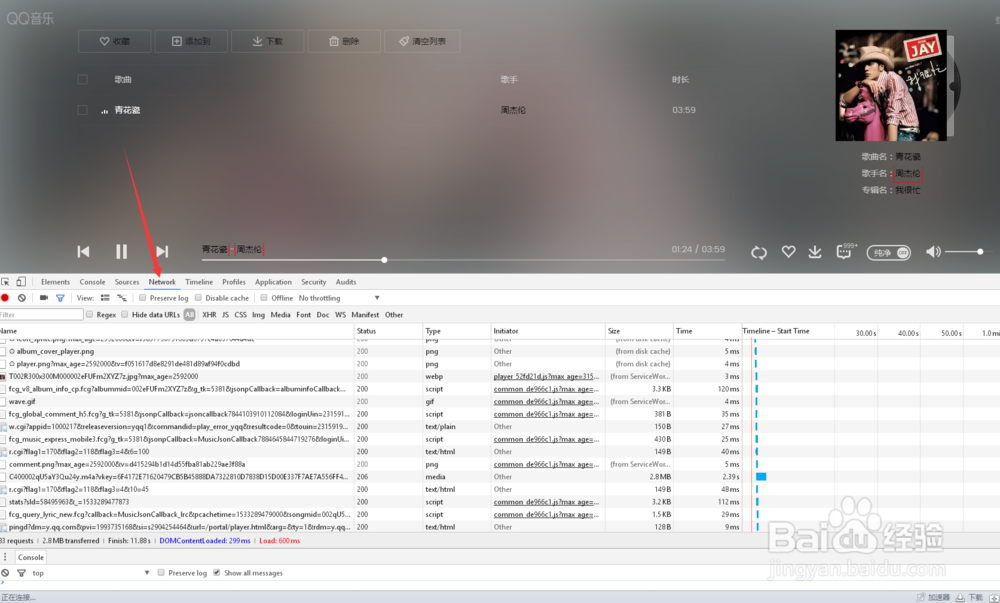Select large request rows view icon
1000x603 pixels.
(x=105, y=298)
